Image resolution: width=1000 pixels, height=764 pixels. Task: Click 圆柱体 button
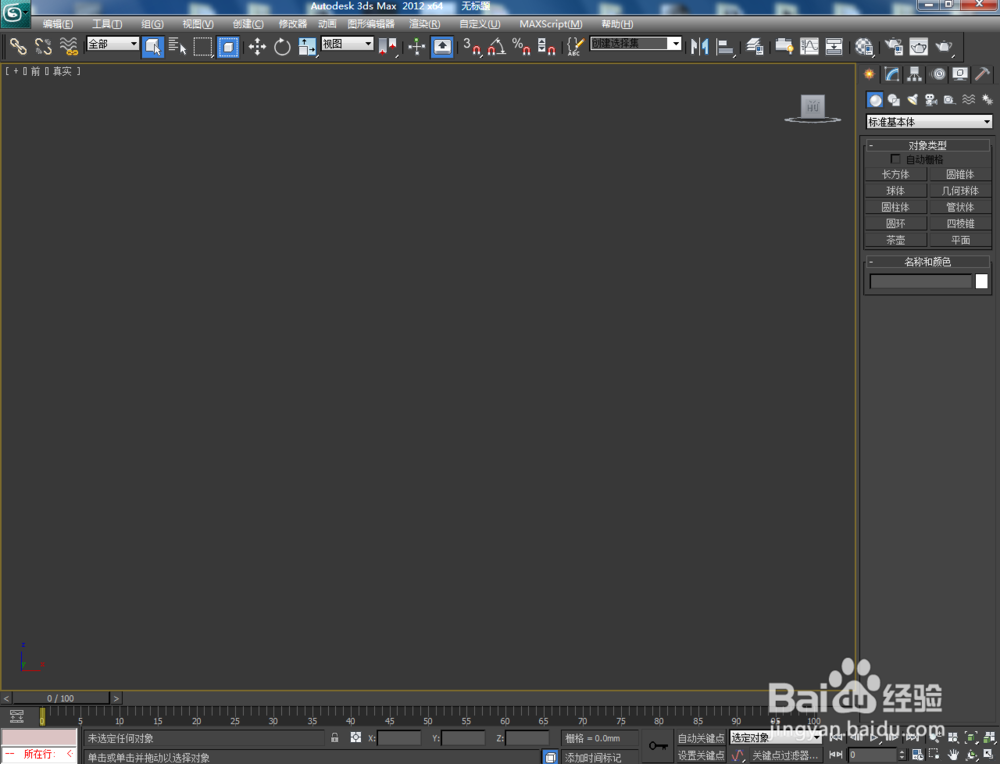click(895, 207)
